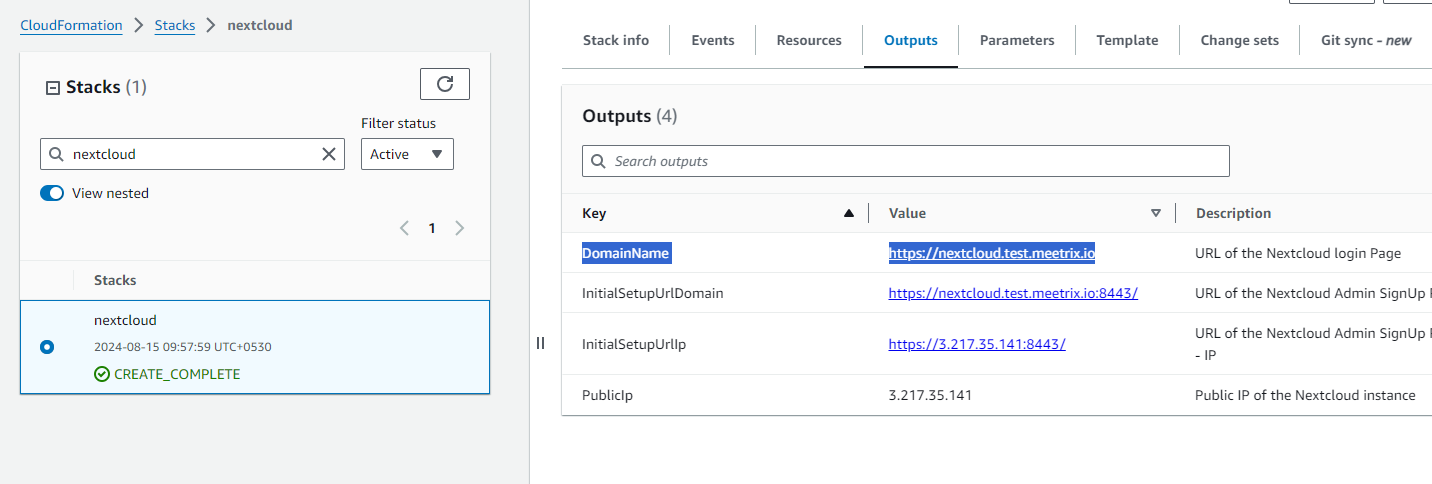Click the Public IP of Nextcloud instance description

tap(1305, 395)
